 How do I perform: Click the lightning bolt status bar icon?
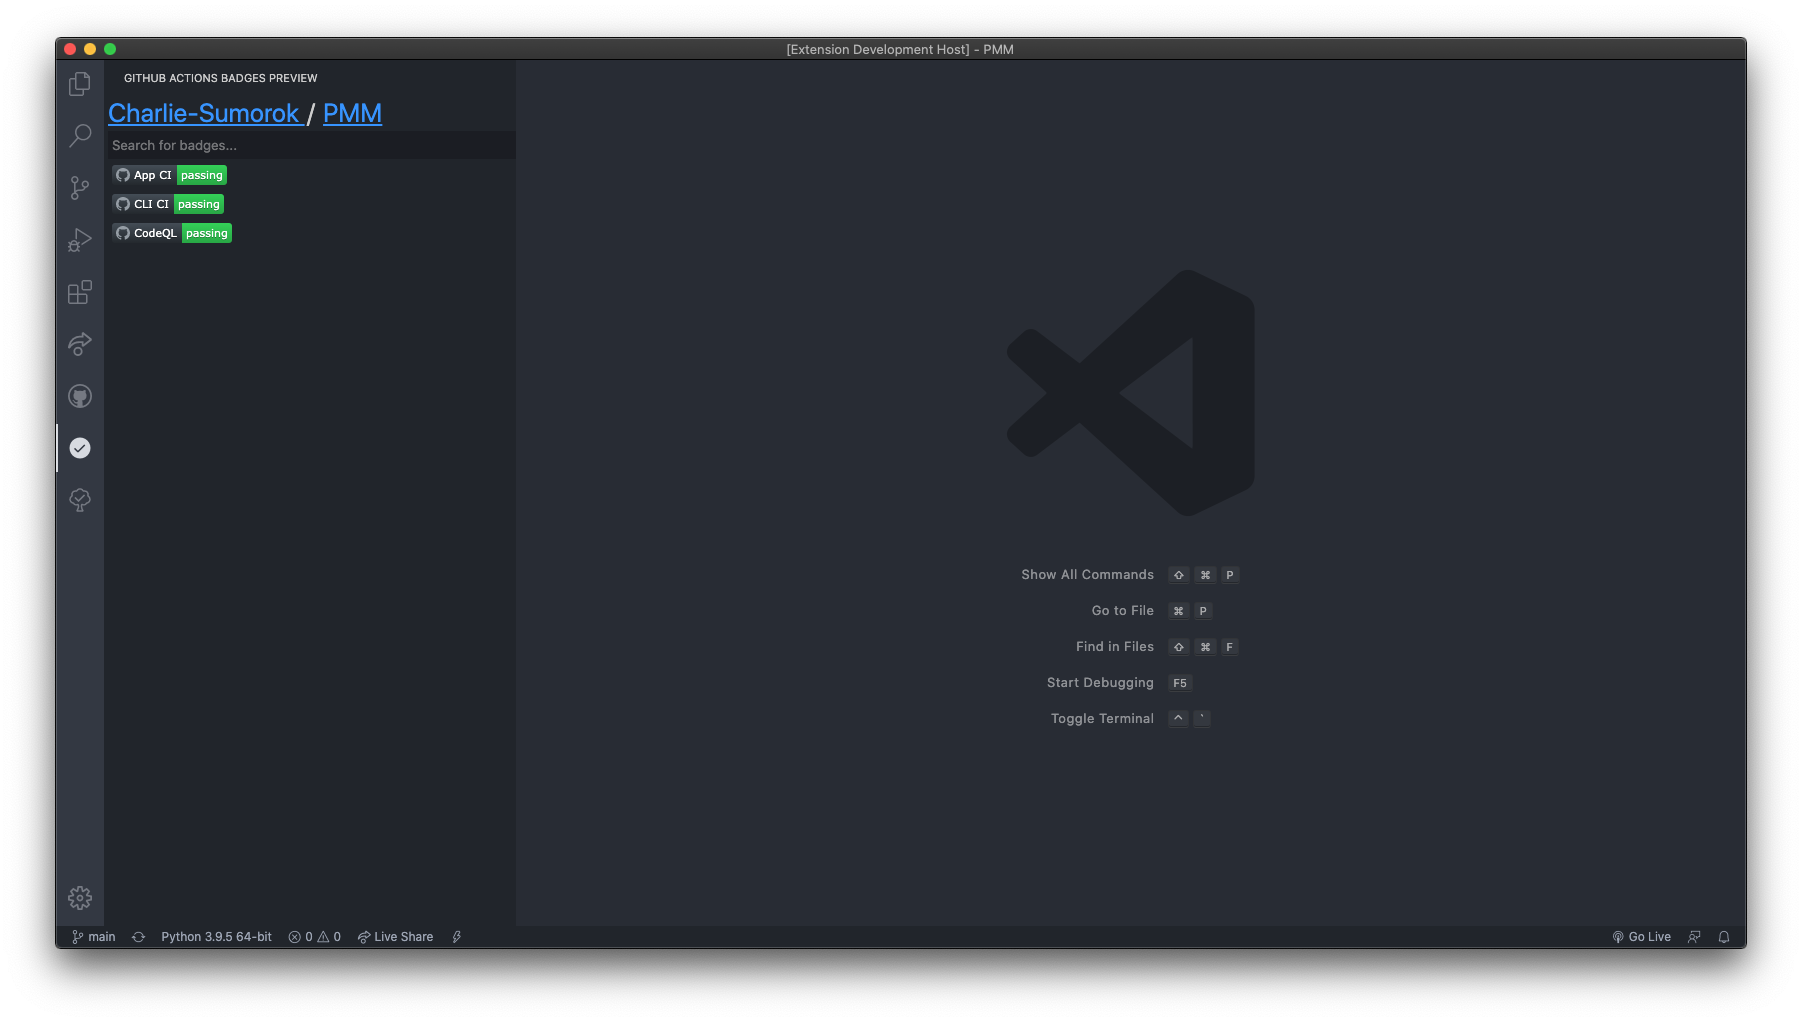[457, 937]
